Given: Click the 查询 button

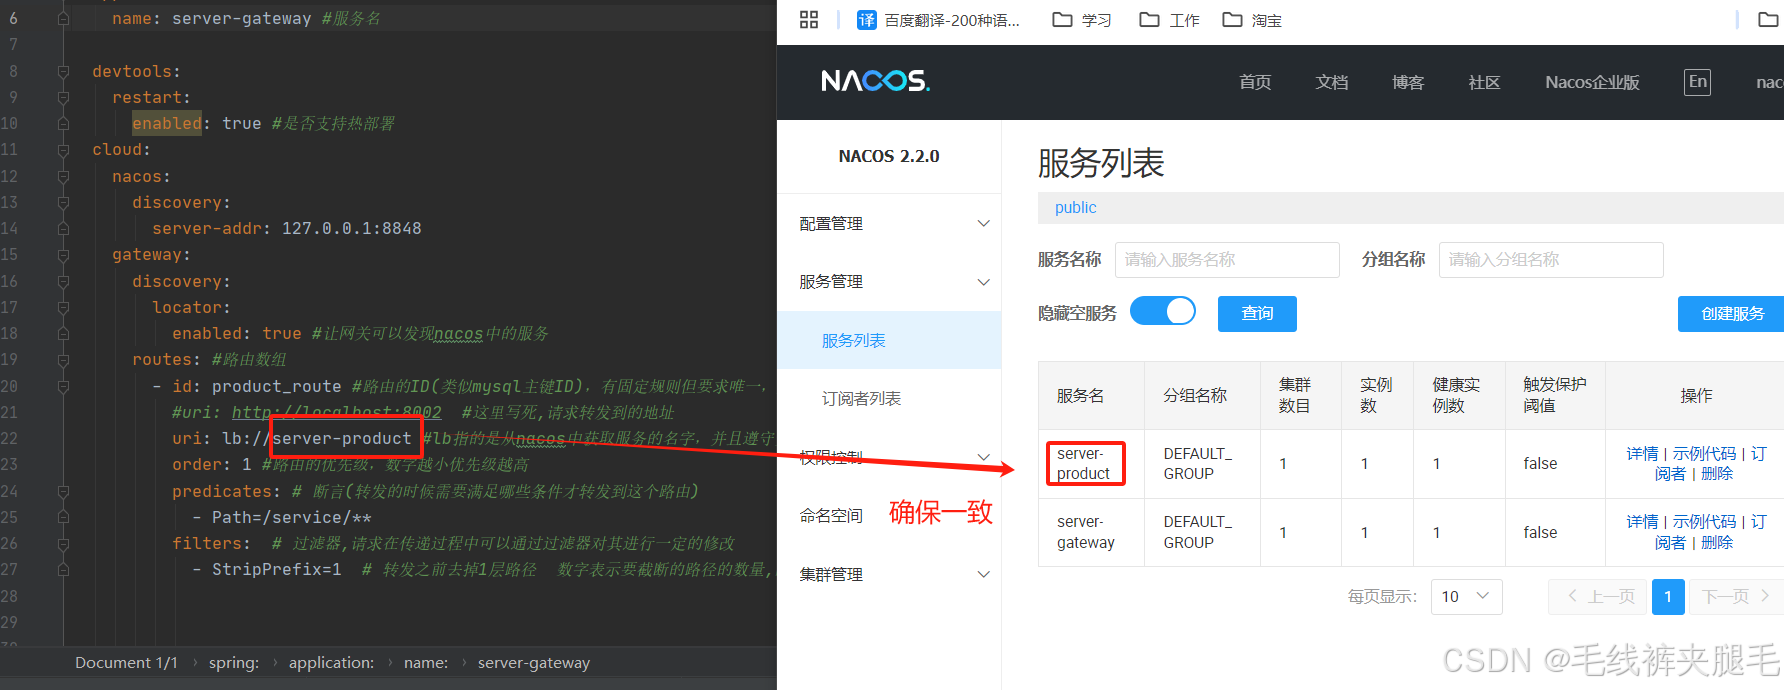Looking at the screenshot, I should coord(1257,313).
